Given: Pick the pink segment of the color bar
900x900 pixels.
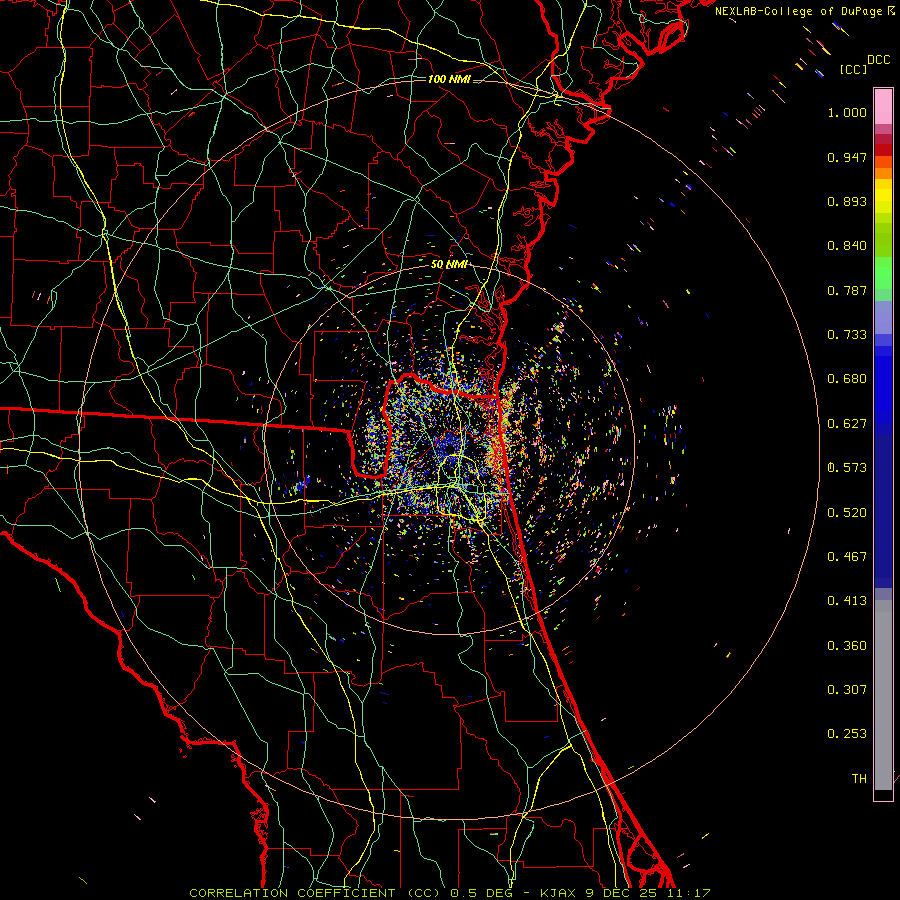Looking at the screenshot, I should tap(883, 107).
